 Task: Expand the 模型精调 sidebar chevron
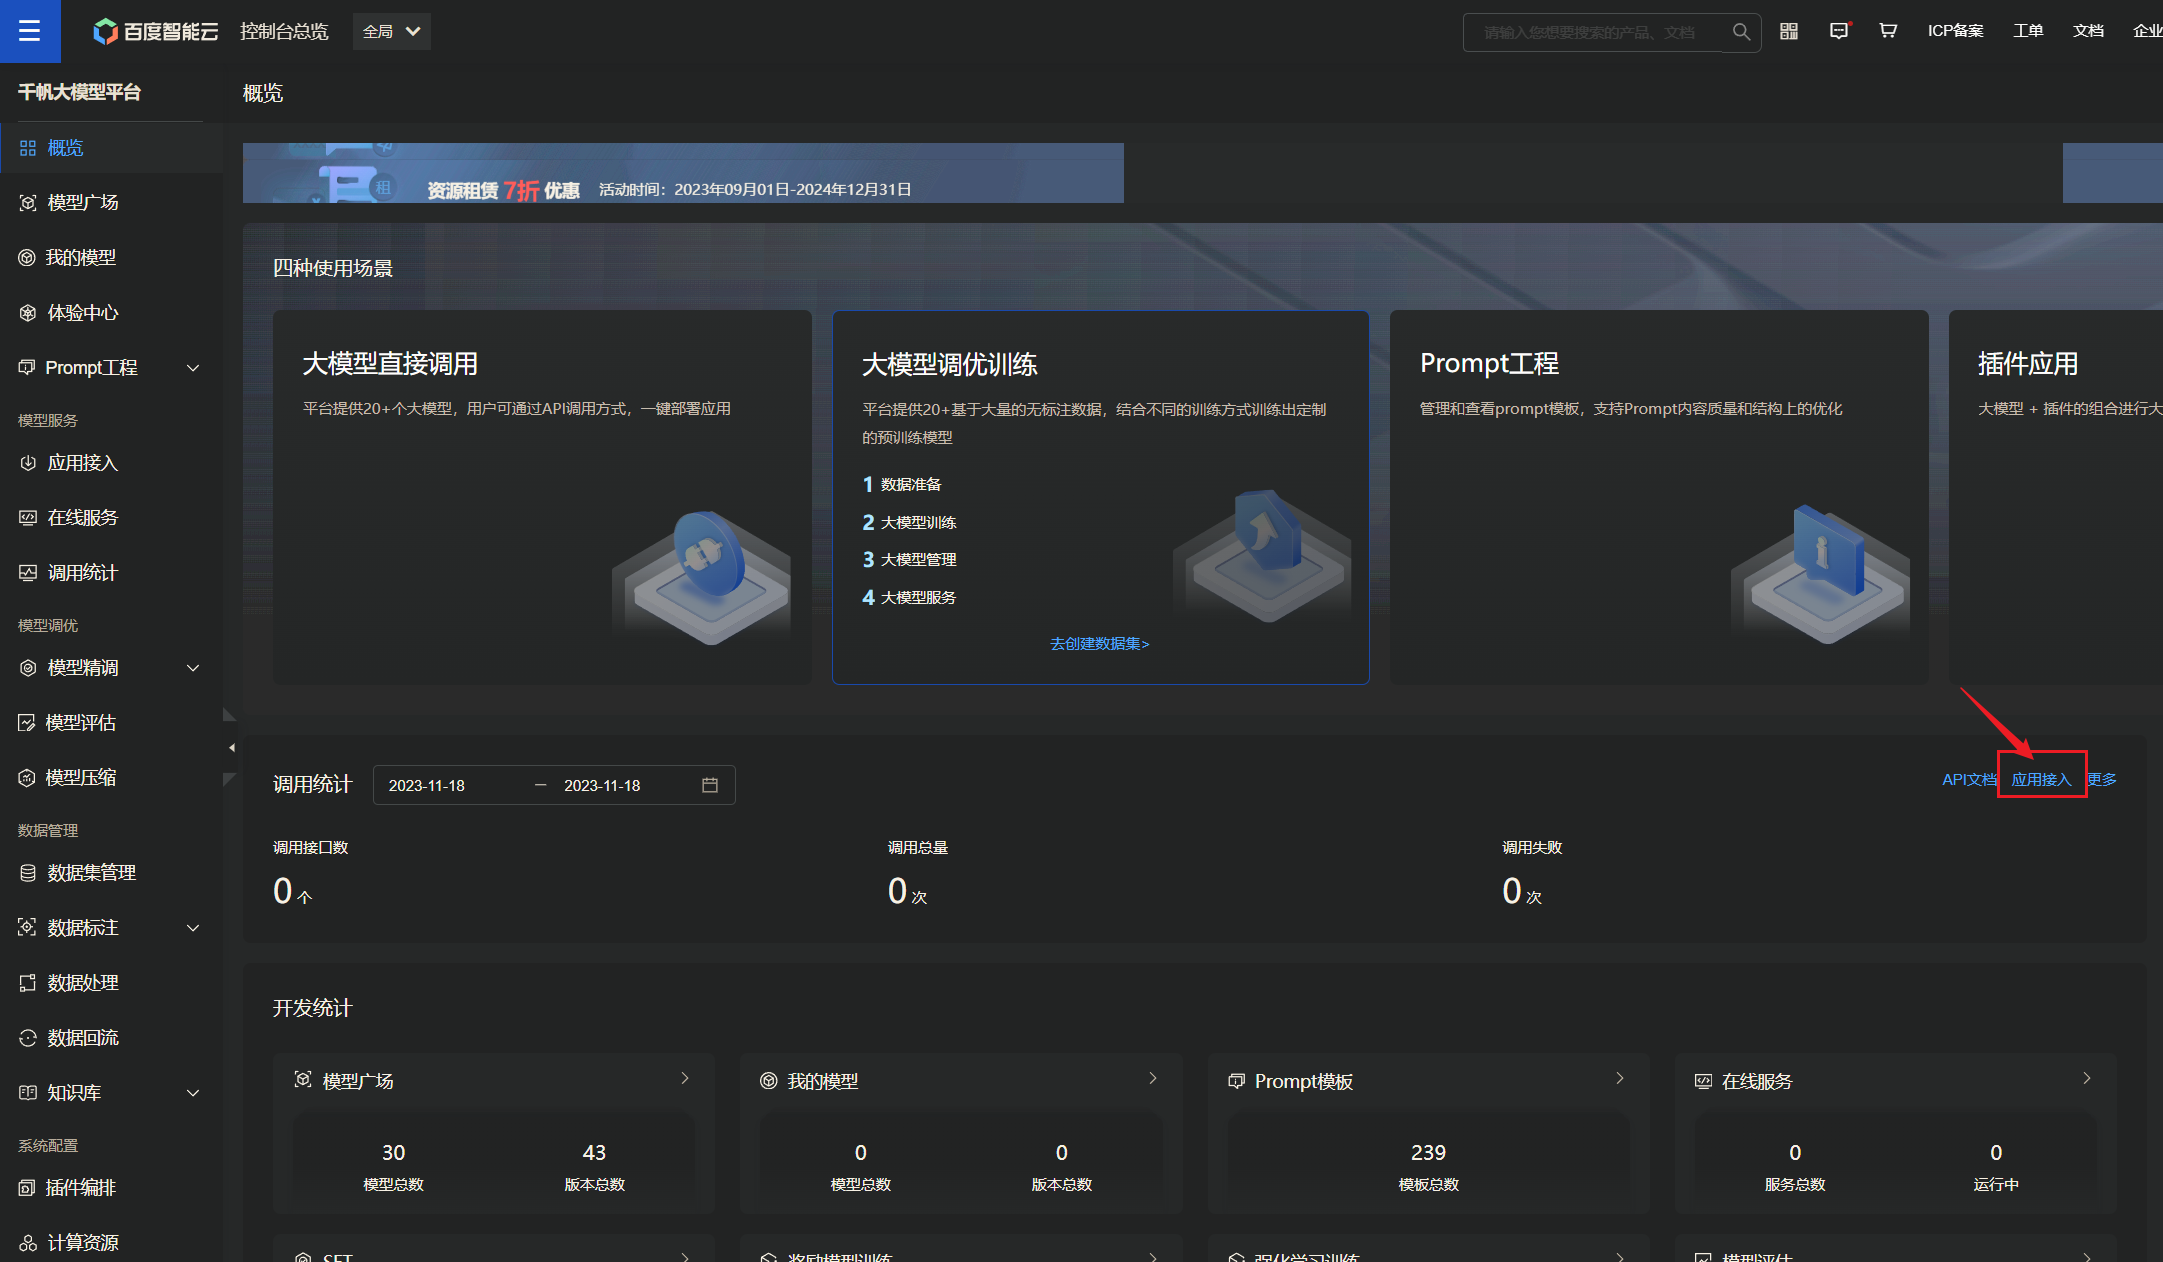point(193,668)
